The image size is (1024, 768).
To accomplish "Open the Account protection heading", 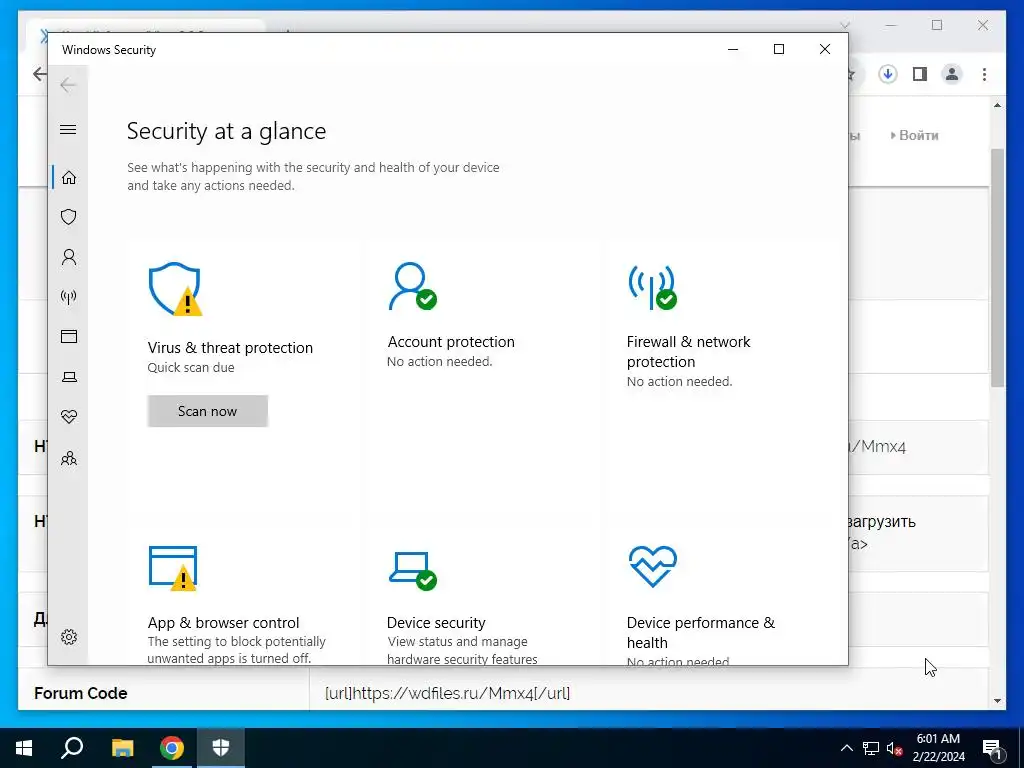I will [x=451, y=342].
